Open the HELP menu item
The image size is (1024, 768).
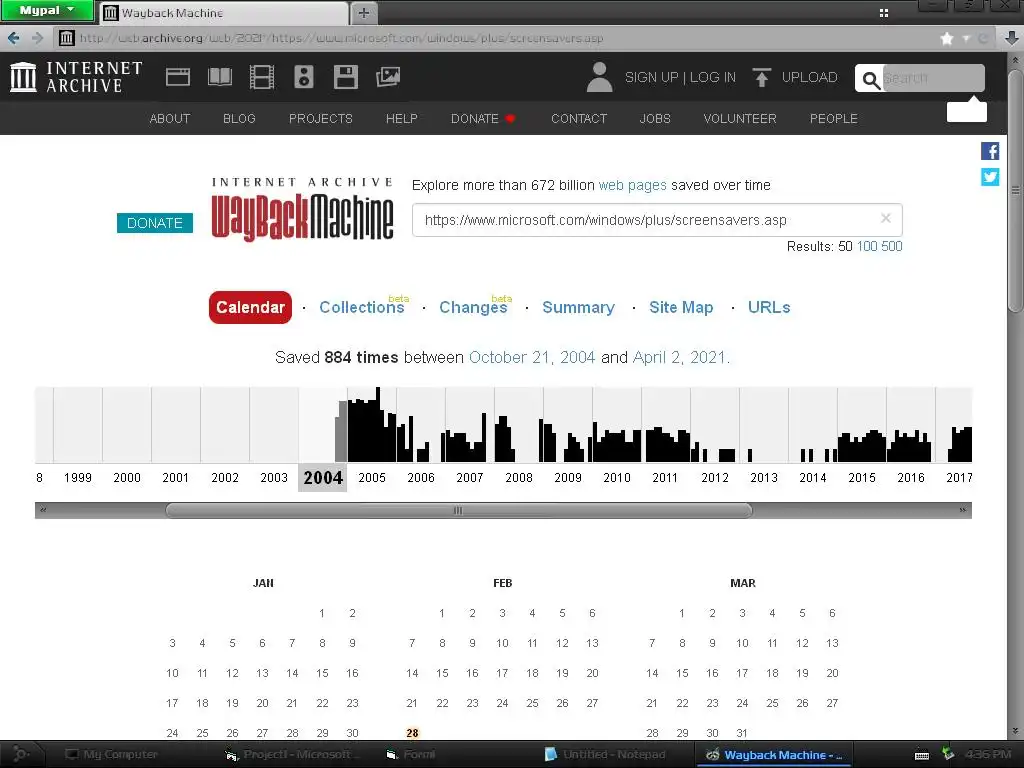pos(402,118)
